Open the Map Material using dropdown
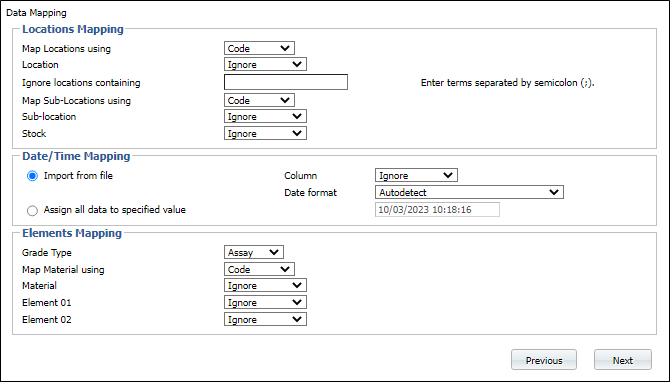The height and width of the screenshot is (382, 670). (259, 269)
